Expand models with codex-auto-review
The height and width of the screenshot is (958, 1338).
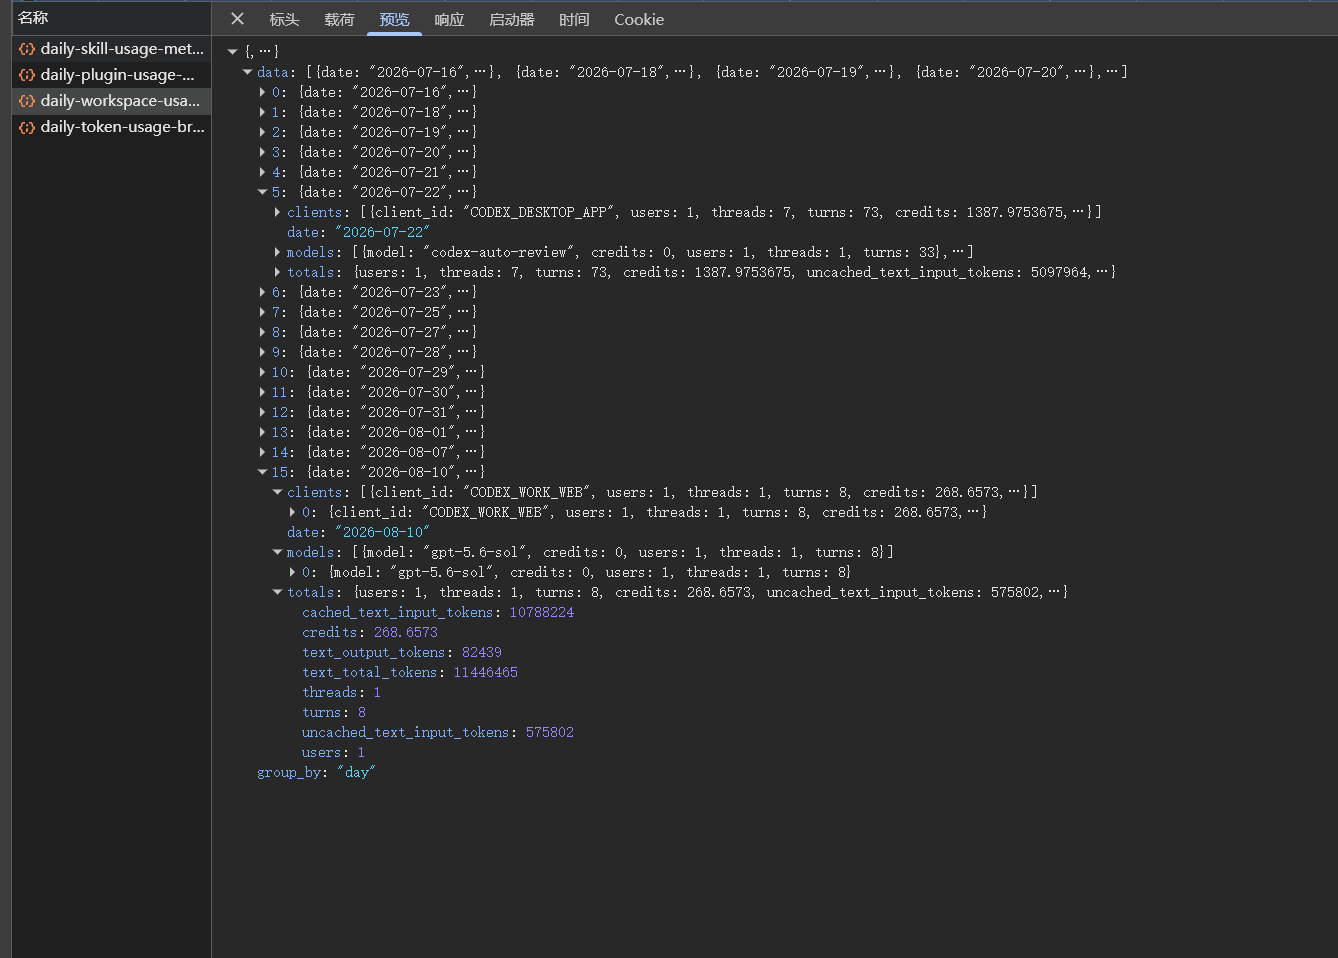[x=278, y=252]
